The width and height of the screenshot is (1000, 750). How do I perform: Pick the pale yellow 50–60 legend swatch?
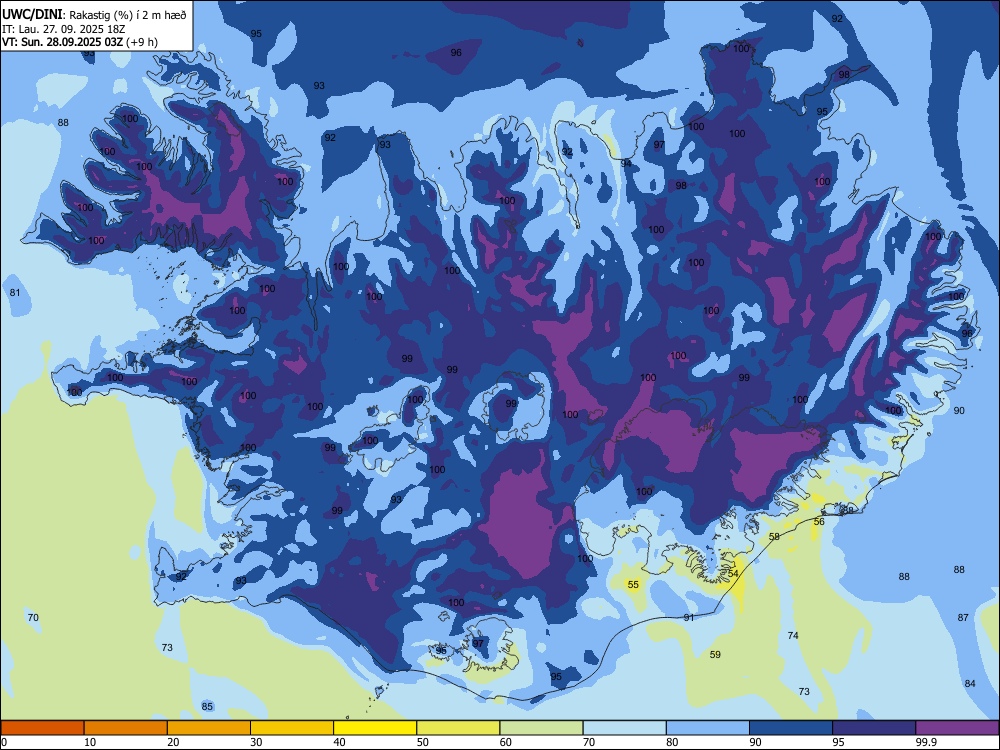pos(459,728)
